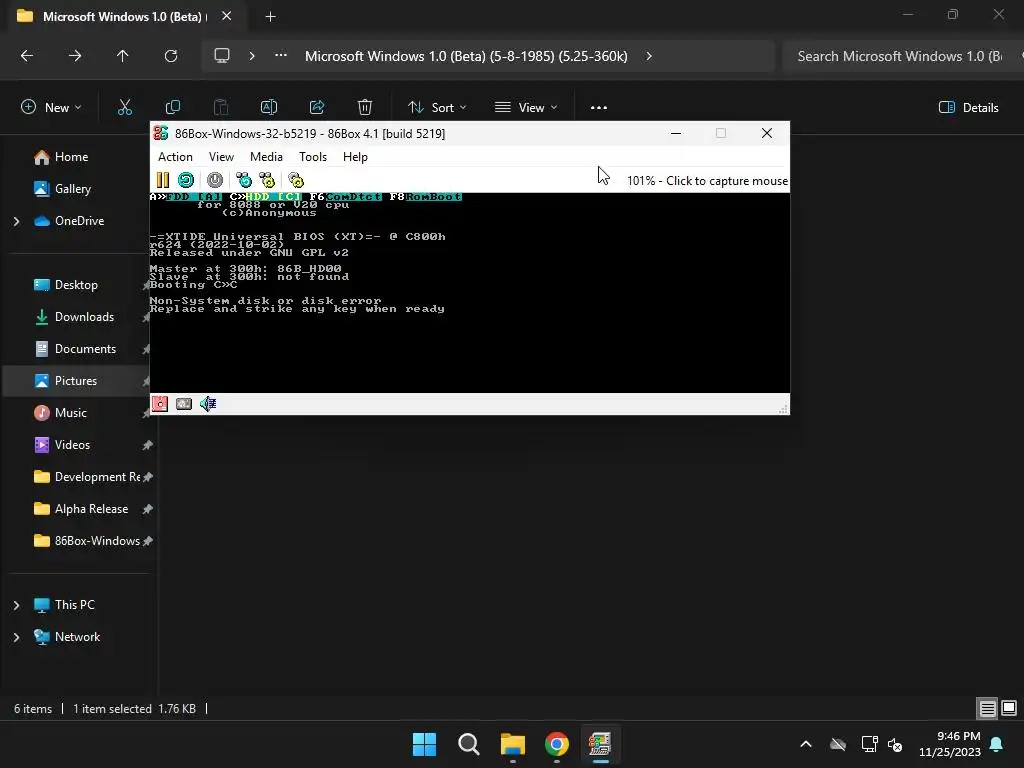Switch to 86Box from taskbar
1024x768 pixels.
[x=600, y=744]
